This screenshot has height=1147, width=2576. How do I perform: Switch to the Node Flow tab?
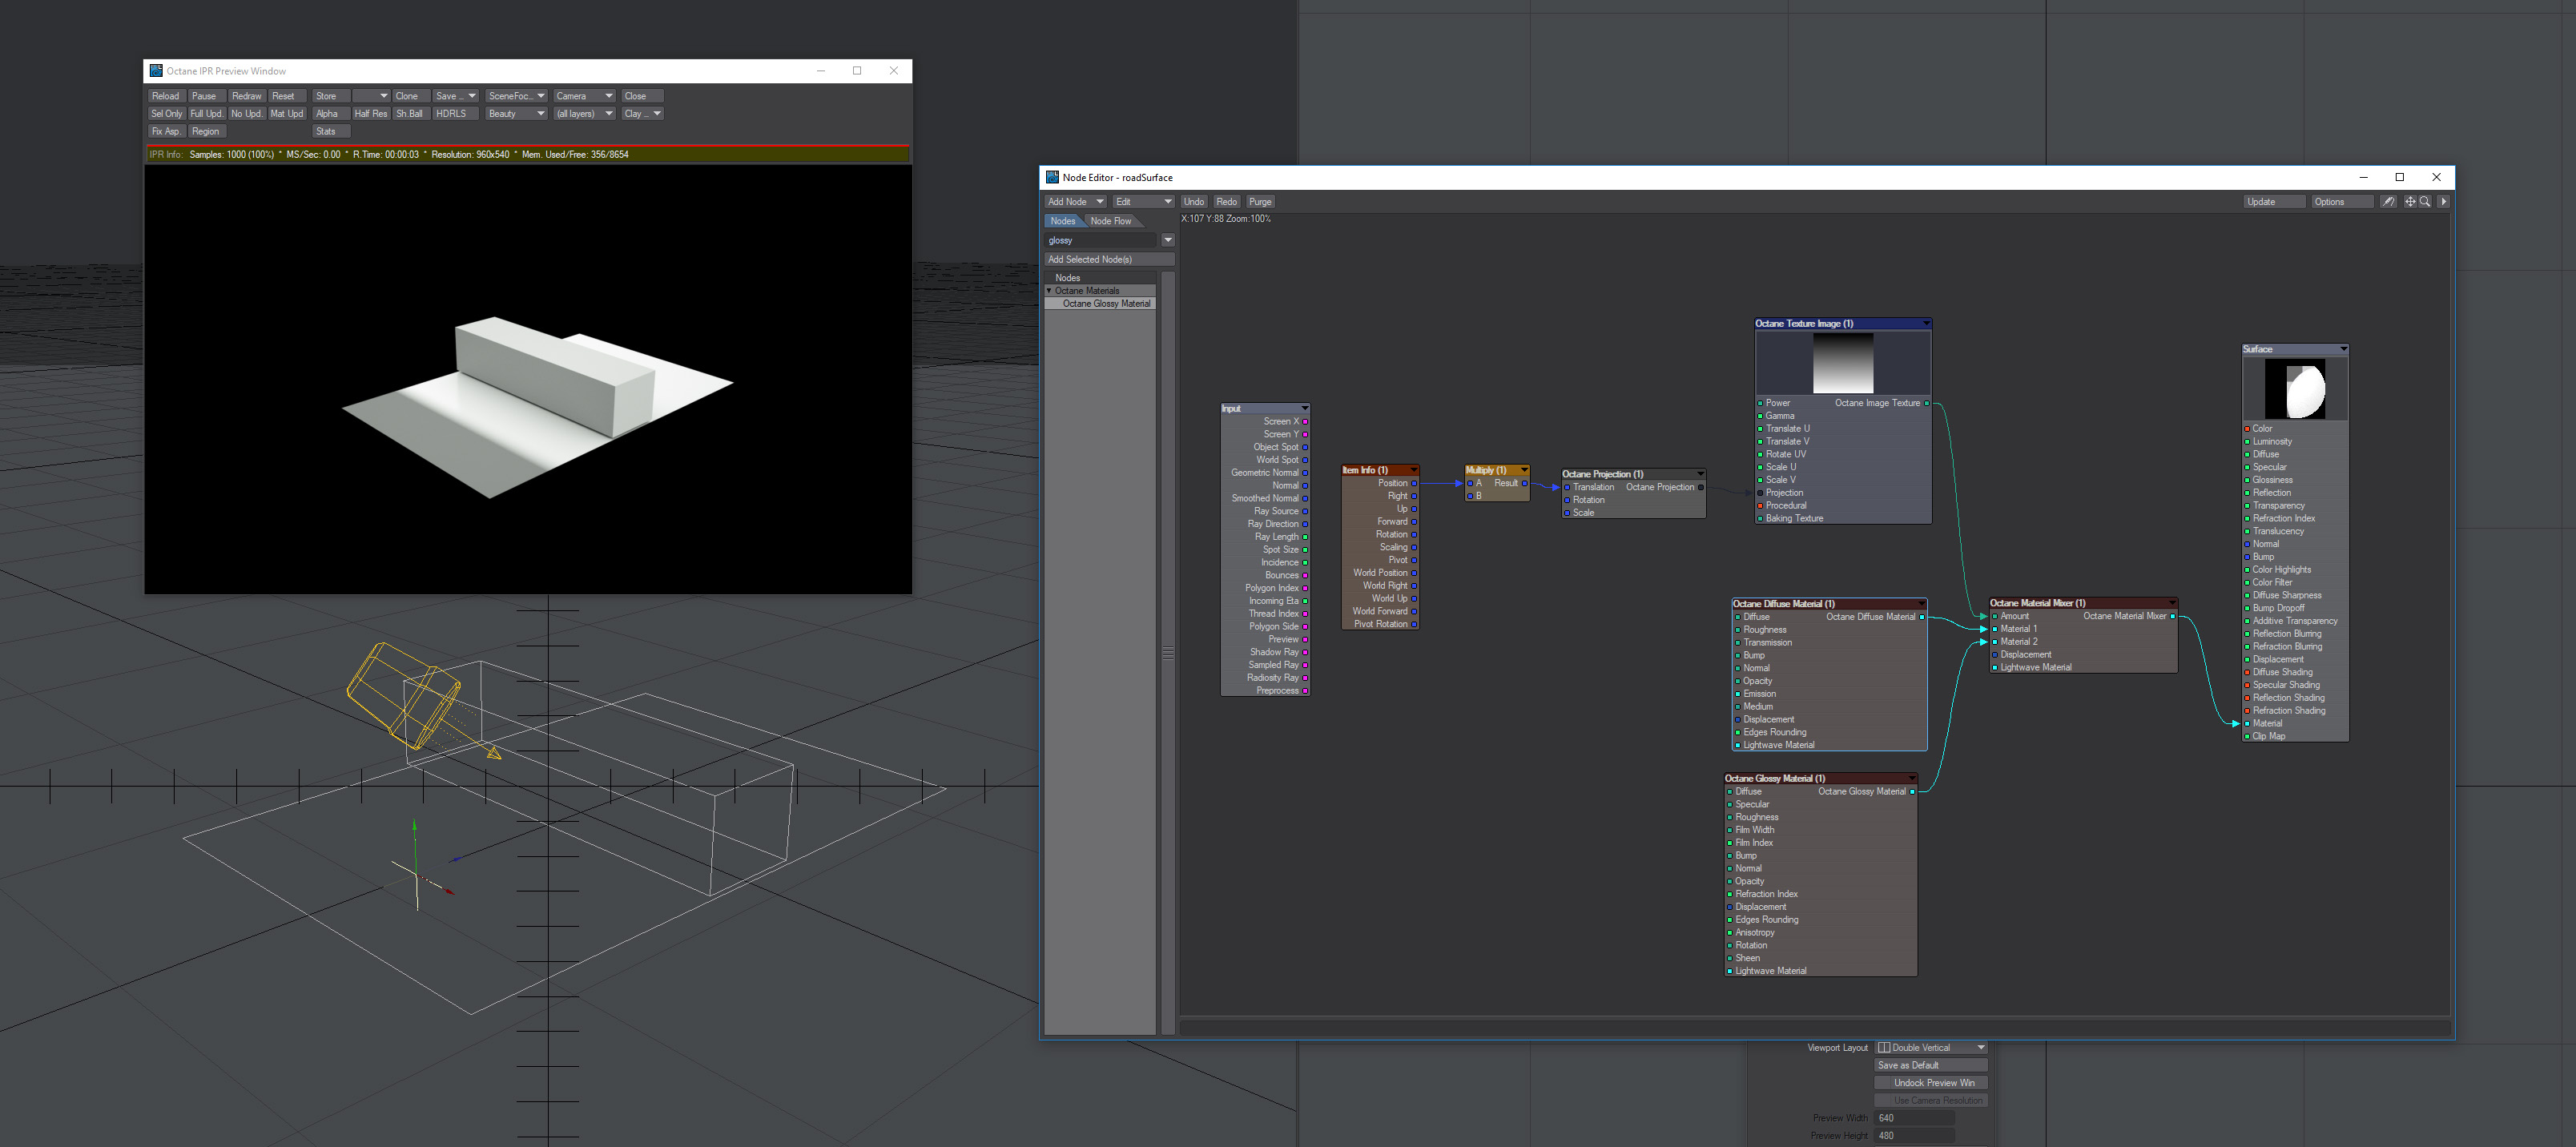tap(1110, 221)
